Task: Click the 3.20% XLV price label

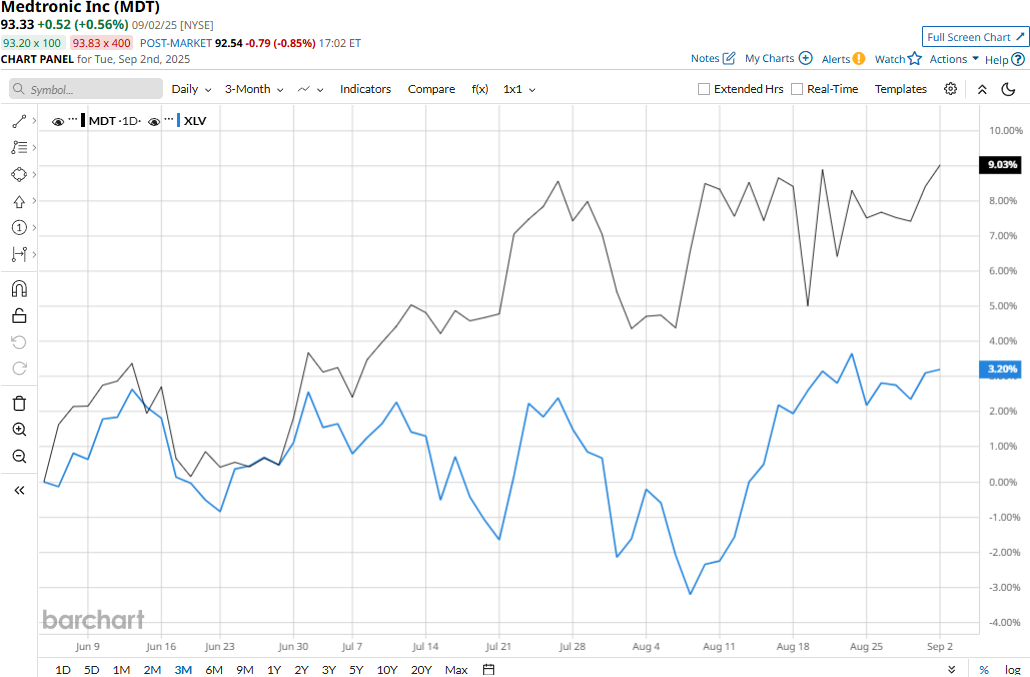Action: point(1000,369)
